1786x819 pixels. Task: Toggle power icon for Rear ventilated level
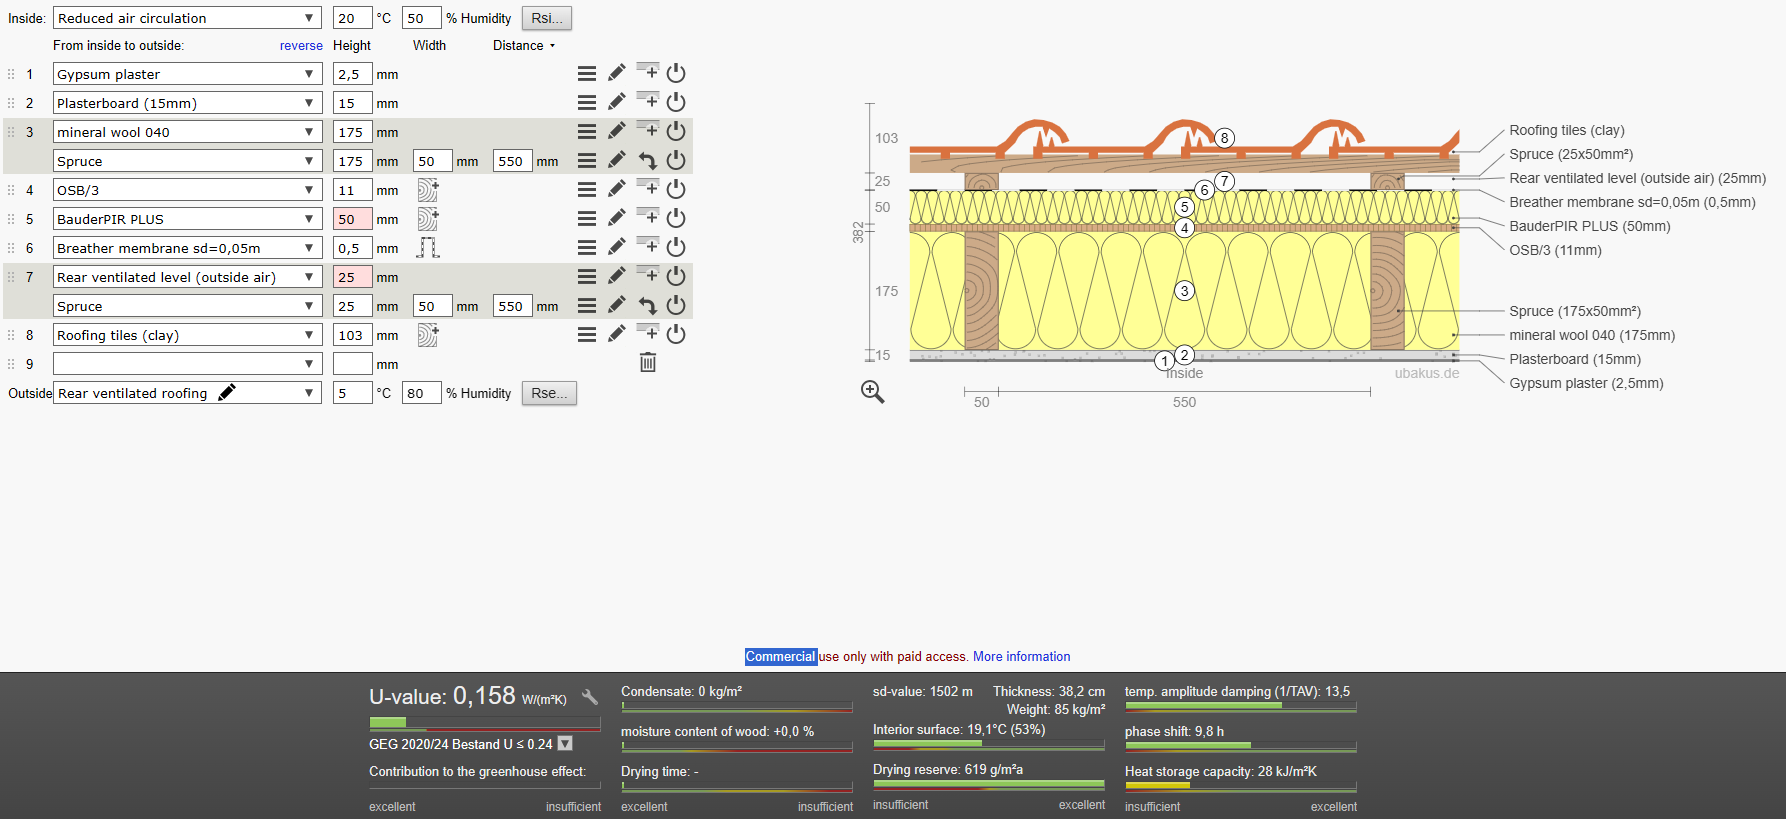(676, 276)
